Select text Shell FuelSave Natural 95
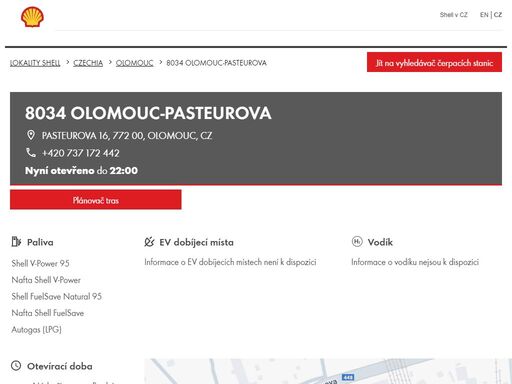 coord(57,296)
